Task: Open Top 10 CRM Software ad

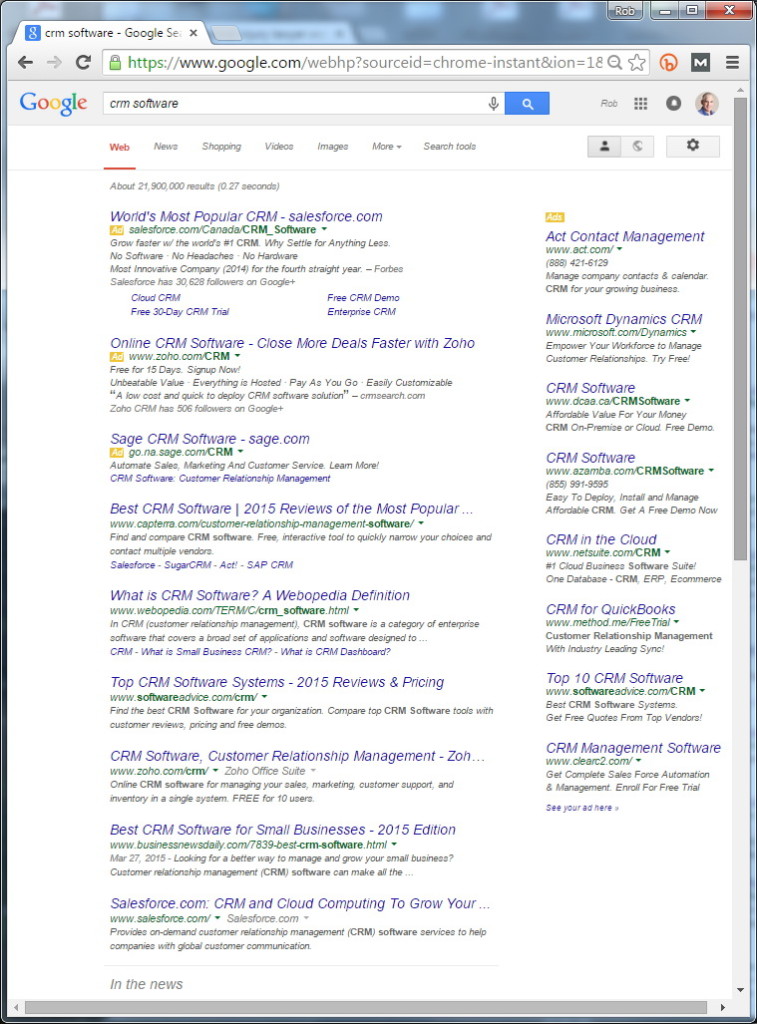Action: click(x=615, y=678)
